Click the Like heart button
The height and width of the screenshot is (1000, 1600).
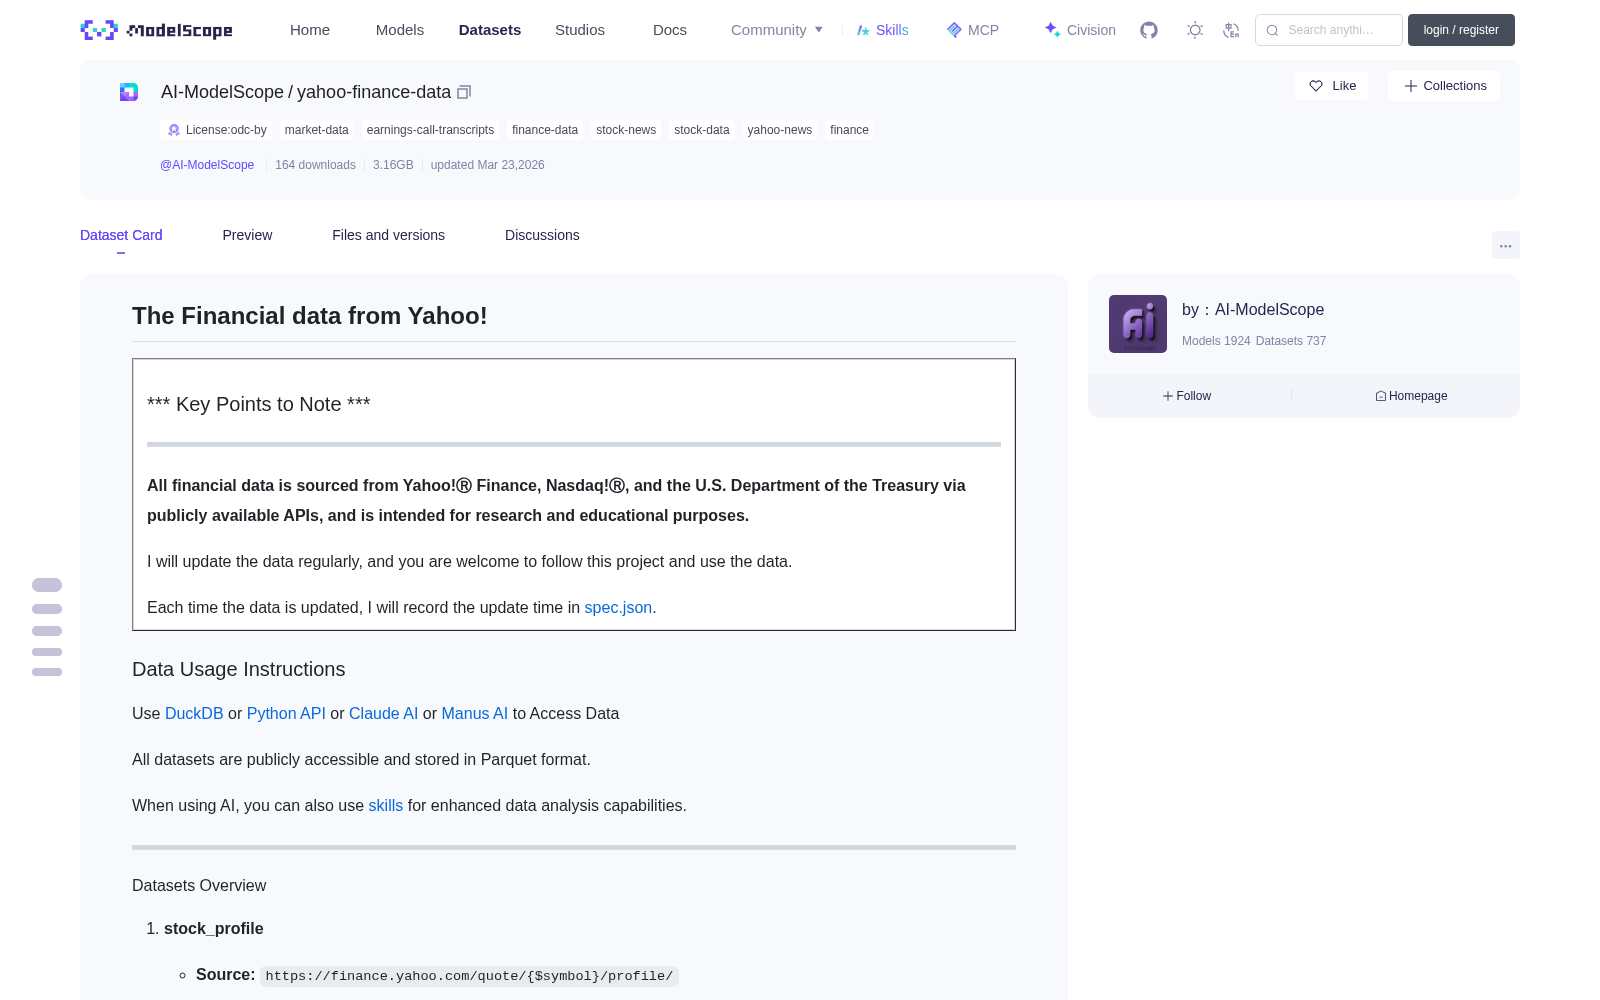pos(1332,86)
